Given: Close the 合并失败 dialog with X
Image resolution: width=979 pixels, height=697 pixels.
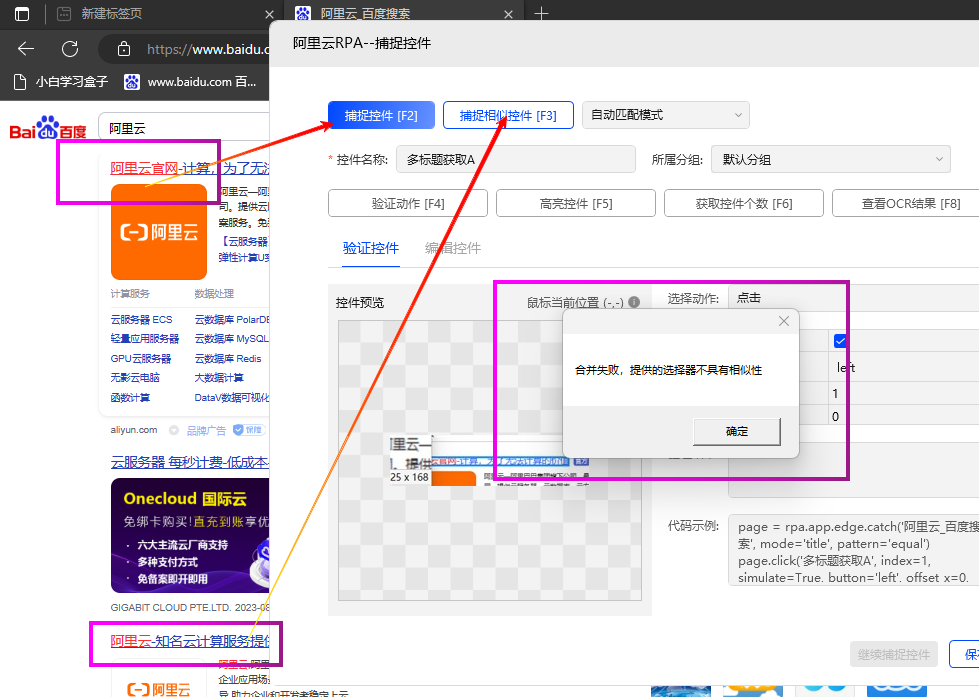Looking at the screenshot, I should tap(784, 321).
